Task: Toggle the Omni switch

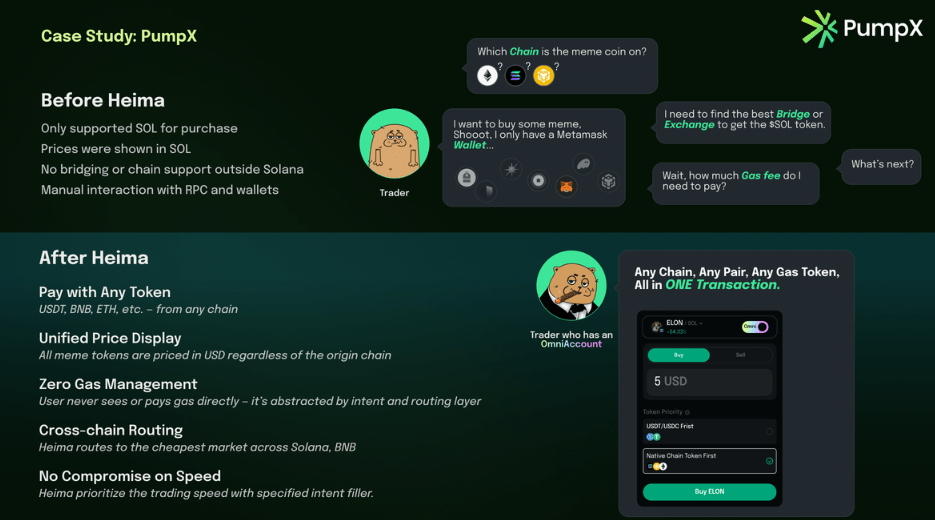Action: point(755,327)
